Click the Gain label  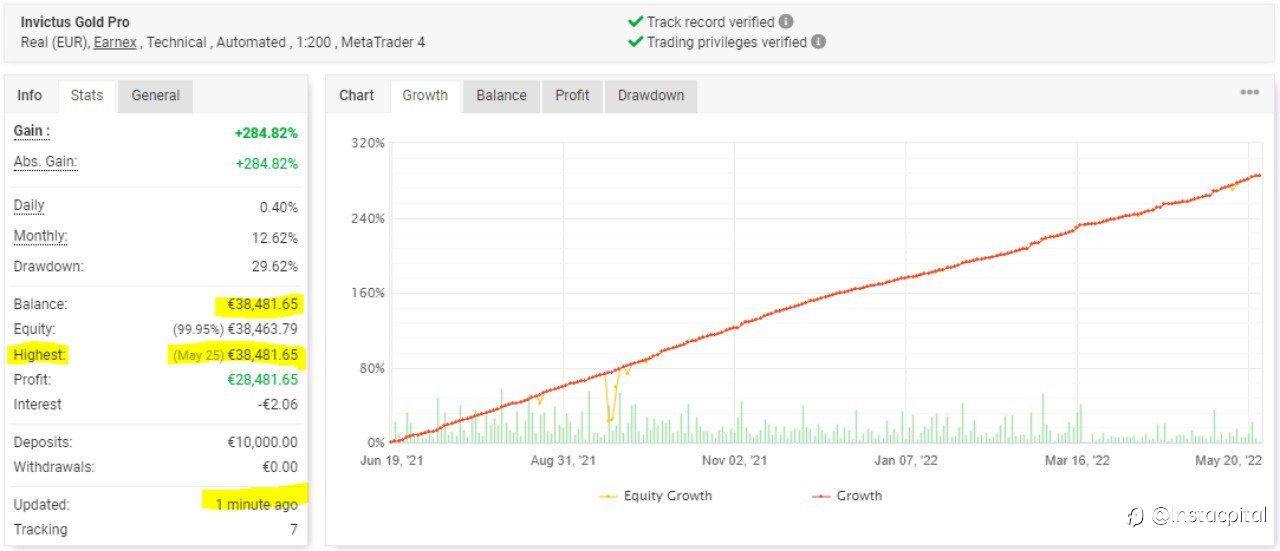pyautogui.click(x=32, y=131)
